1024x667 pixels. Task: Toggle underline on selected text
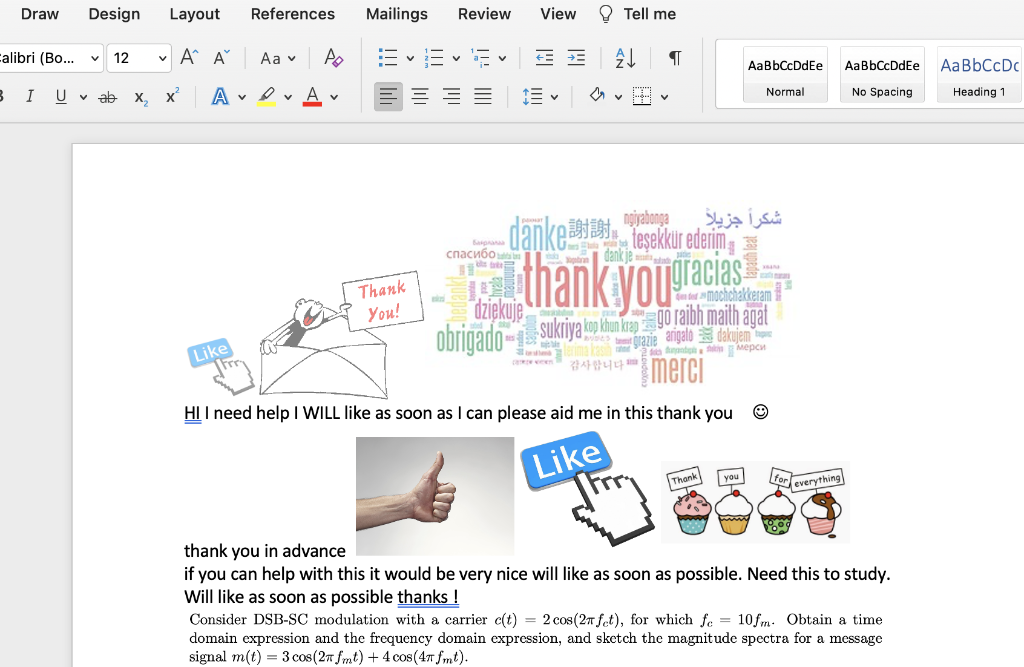[x=60, y=96]
